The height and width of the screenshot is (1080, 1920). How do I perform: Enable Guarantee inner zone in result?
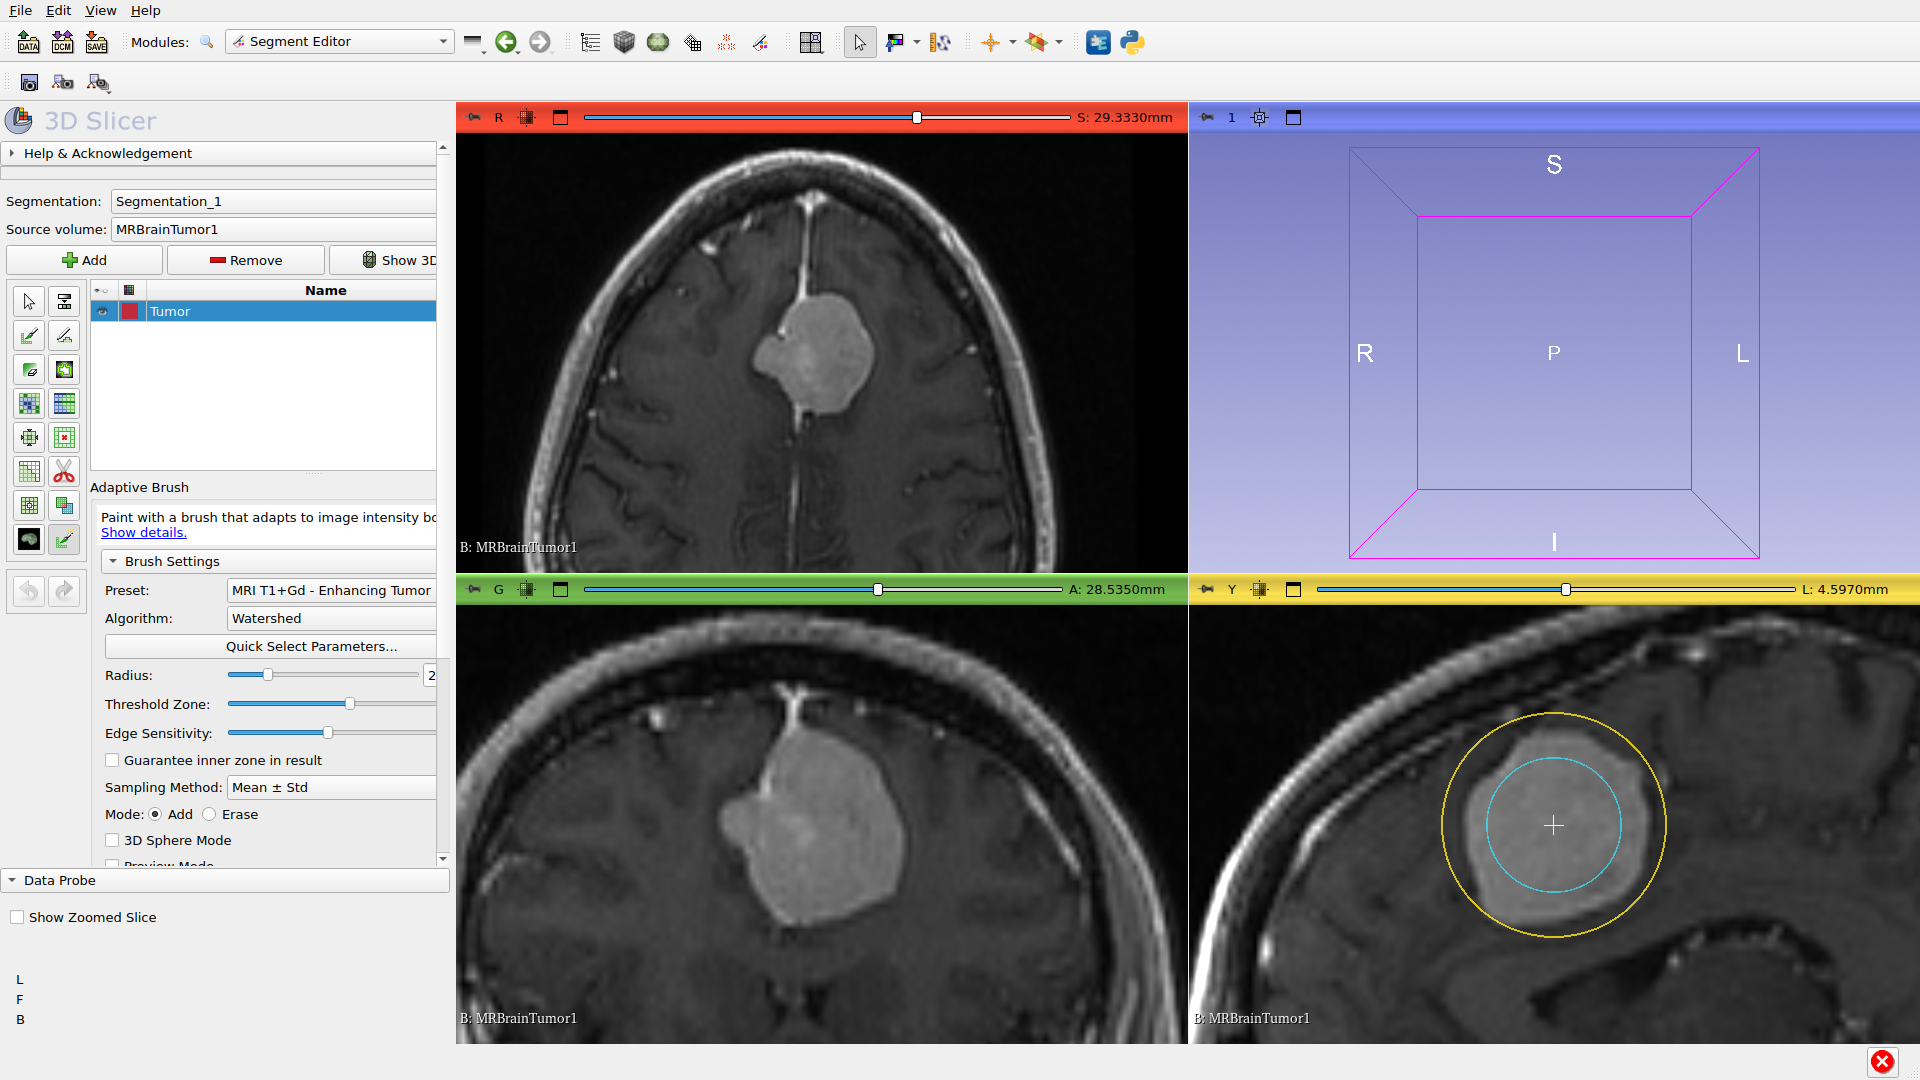tap(112, 760)
